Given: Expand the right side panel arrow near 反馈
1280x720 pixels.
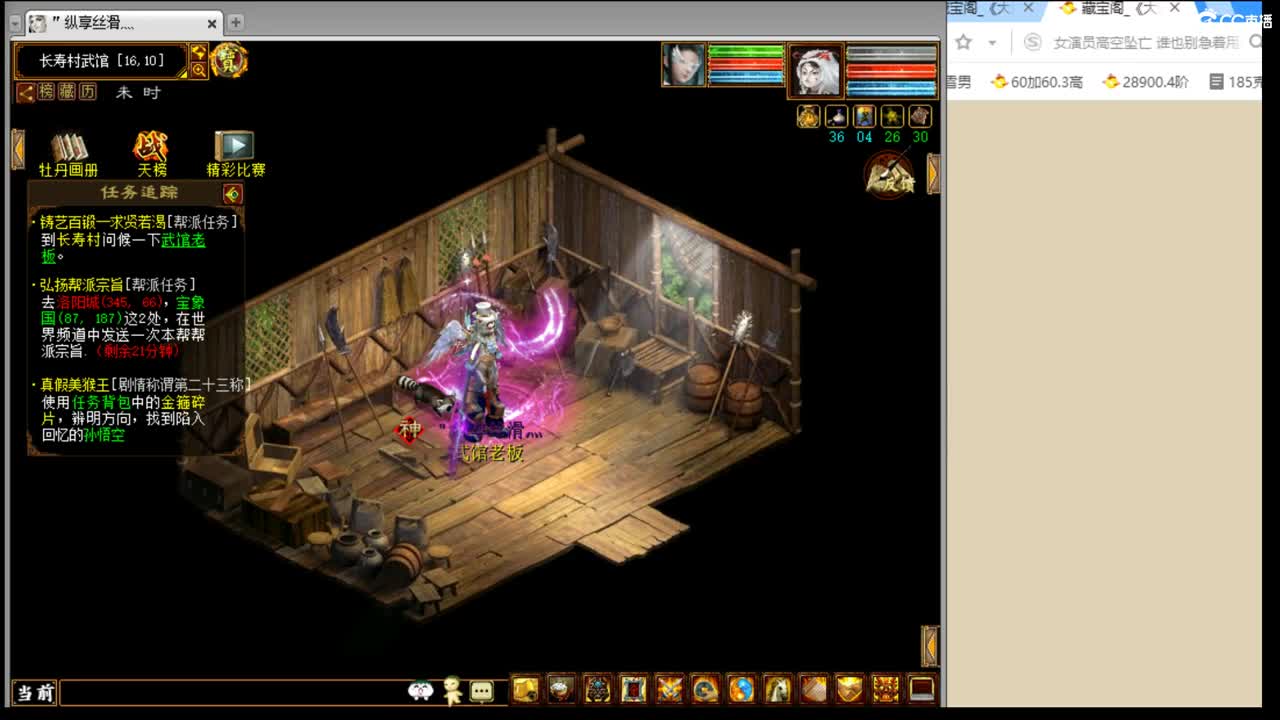Looking at the screenshot, I should pos(933,174).
